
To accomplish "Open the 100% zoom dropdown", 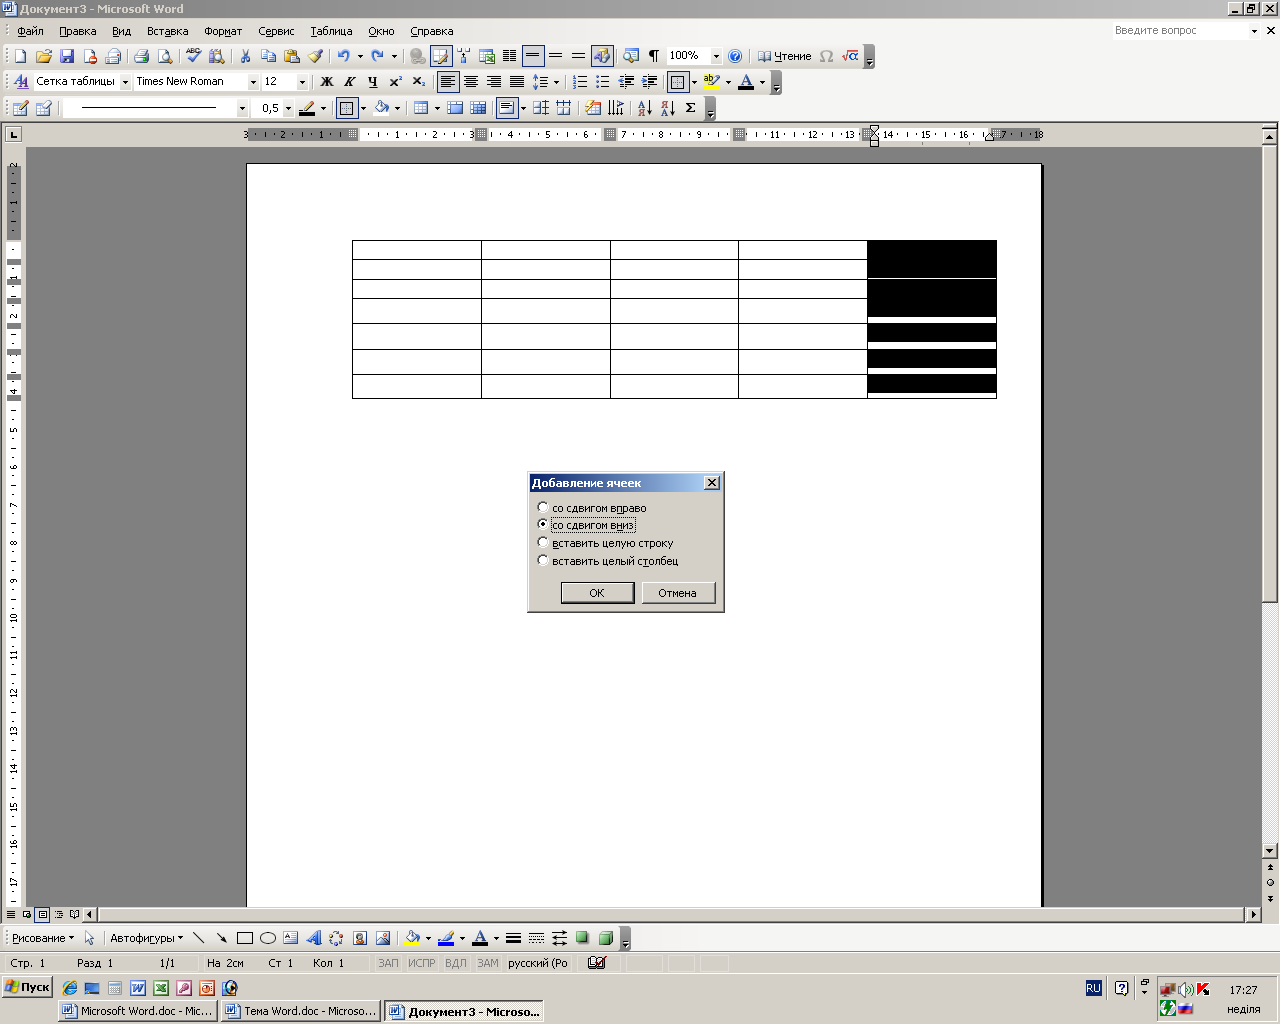I will point(716,56).
